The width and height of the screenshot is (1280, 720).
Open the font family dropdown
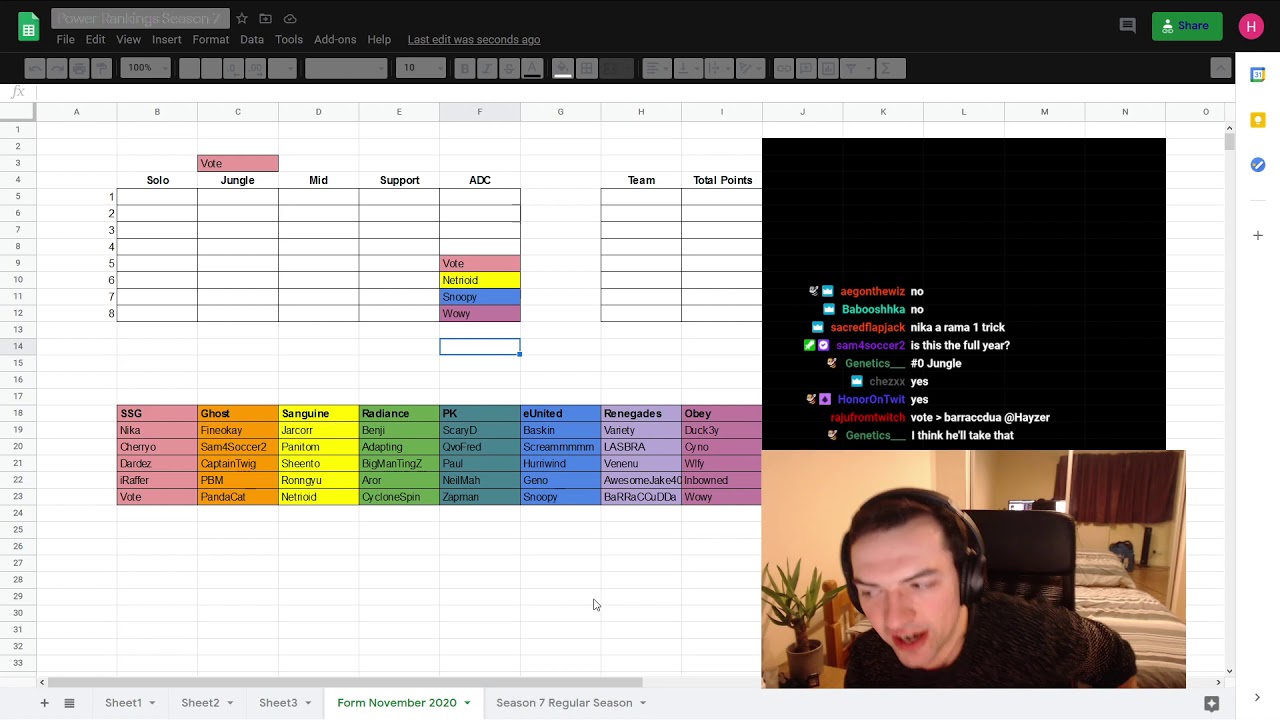click(346, 68)
